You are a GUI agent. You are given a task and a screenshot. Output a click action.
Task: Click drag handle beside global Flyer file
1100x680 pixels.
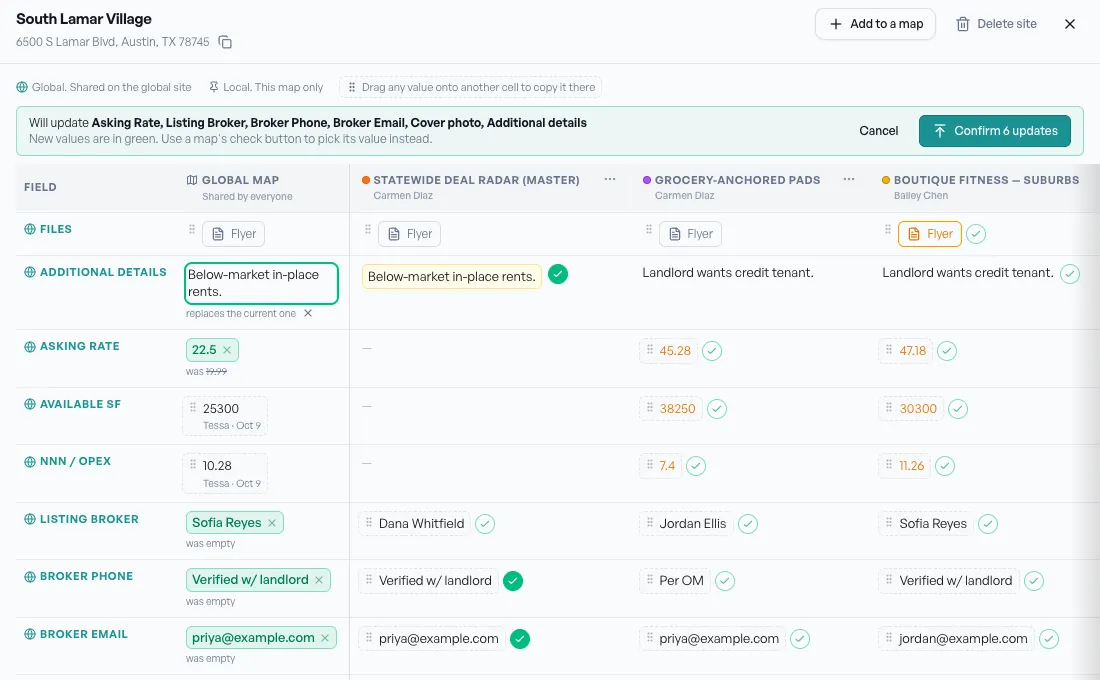click(x=192, y=229)
